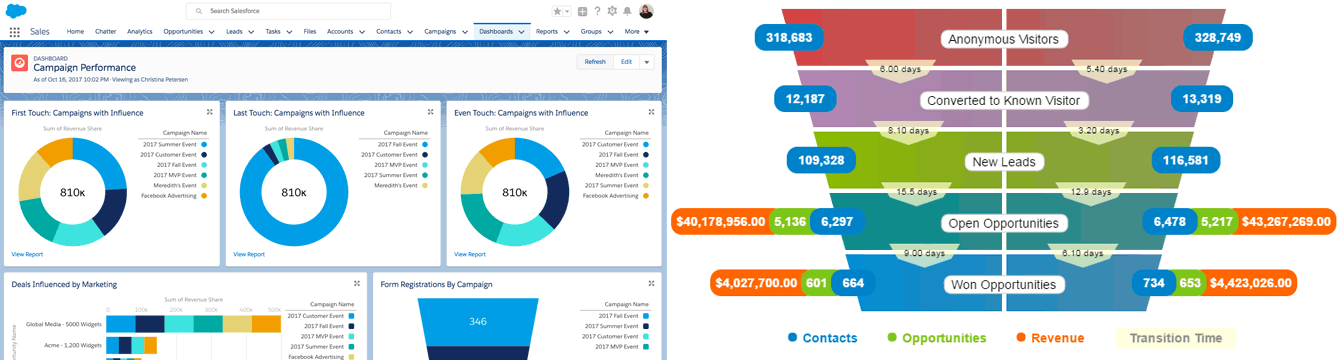Open the Opportunities tab dropdown chevron
Image resolution: width=1343 pixels, height=360 pixels.
coord(211,32)
